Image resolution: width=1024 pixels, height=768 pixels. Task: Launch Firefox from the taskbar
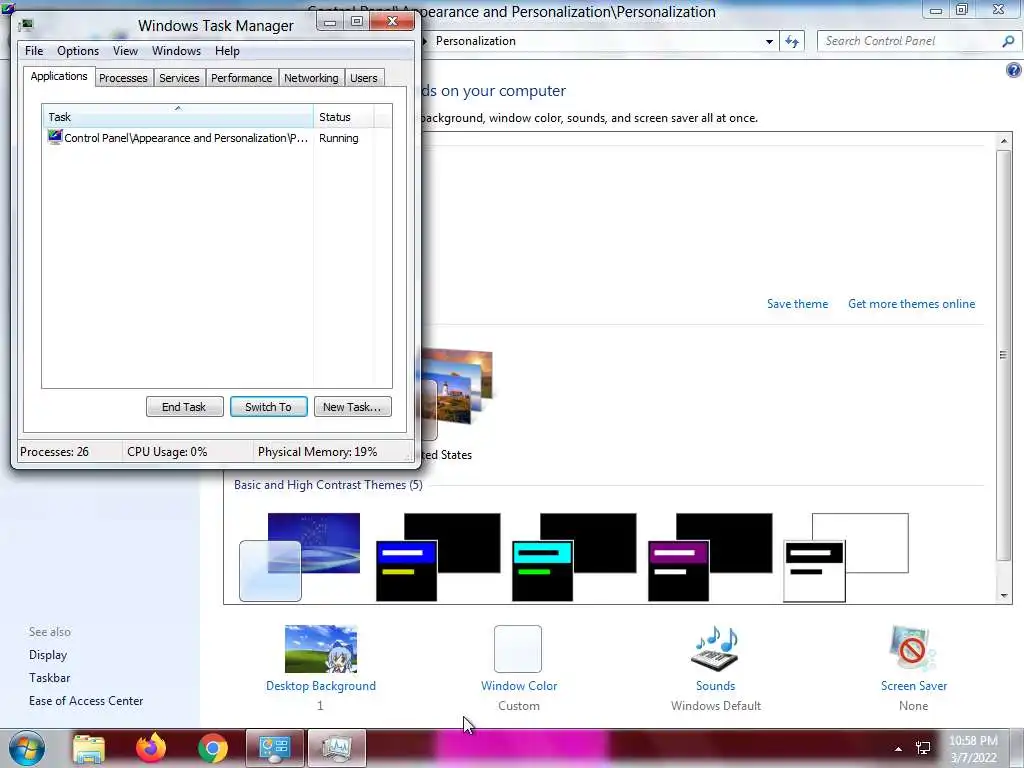[151, 748]
